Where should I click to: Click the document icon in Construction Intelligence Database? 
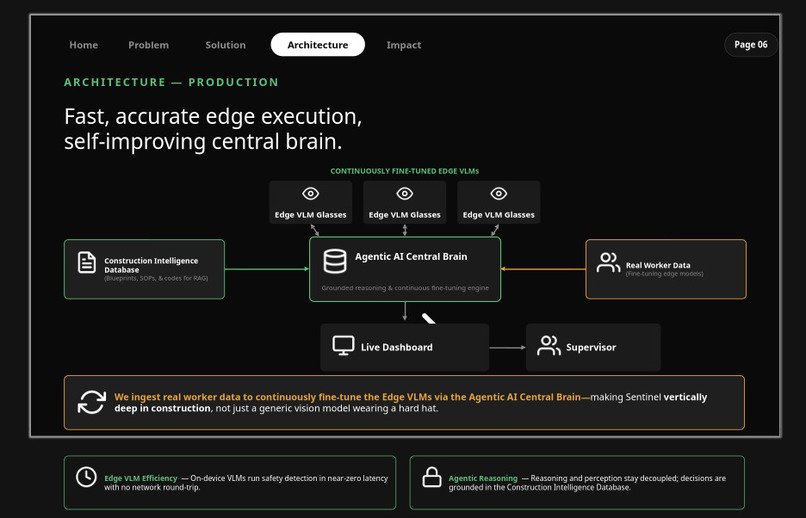pyautogui.click(x=86, y=262)
